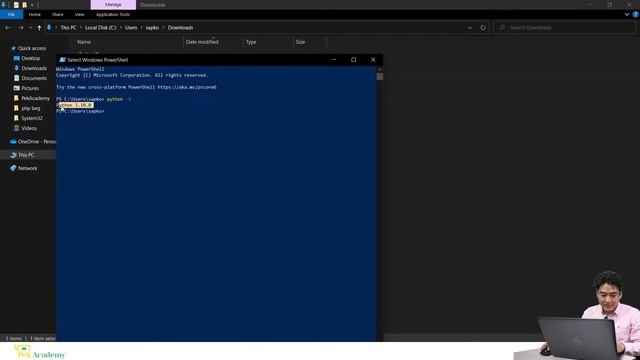
Task: Go forward using the Forward arrow
Action: (20, 28)
